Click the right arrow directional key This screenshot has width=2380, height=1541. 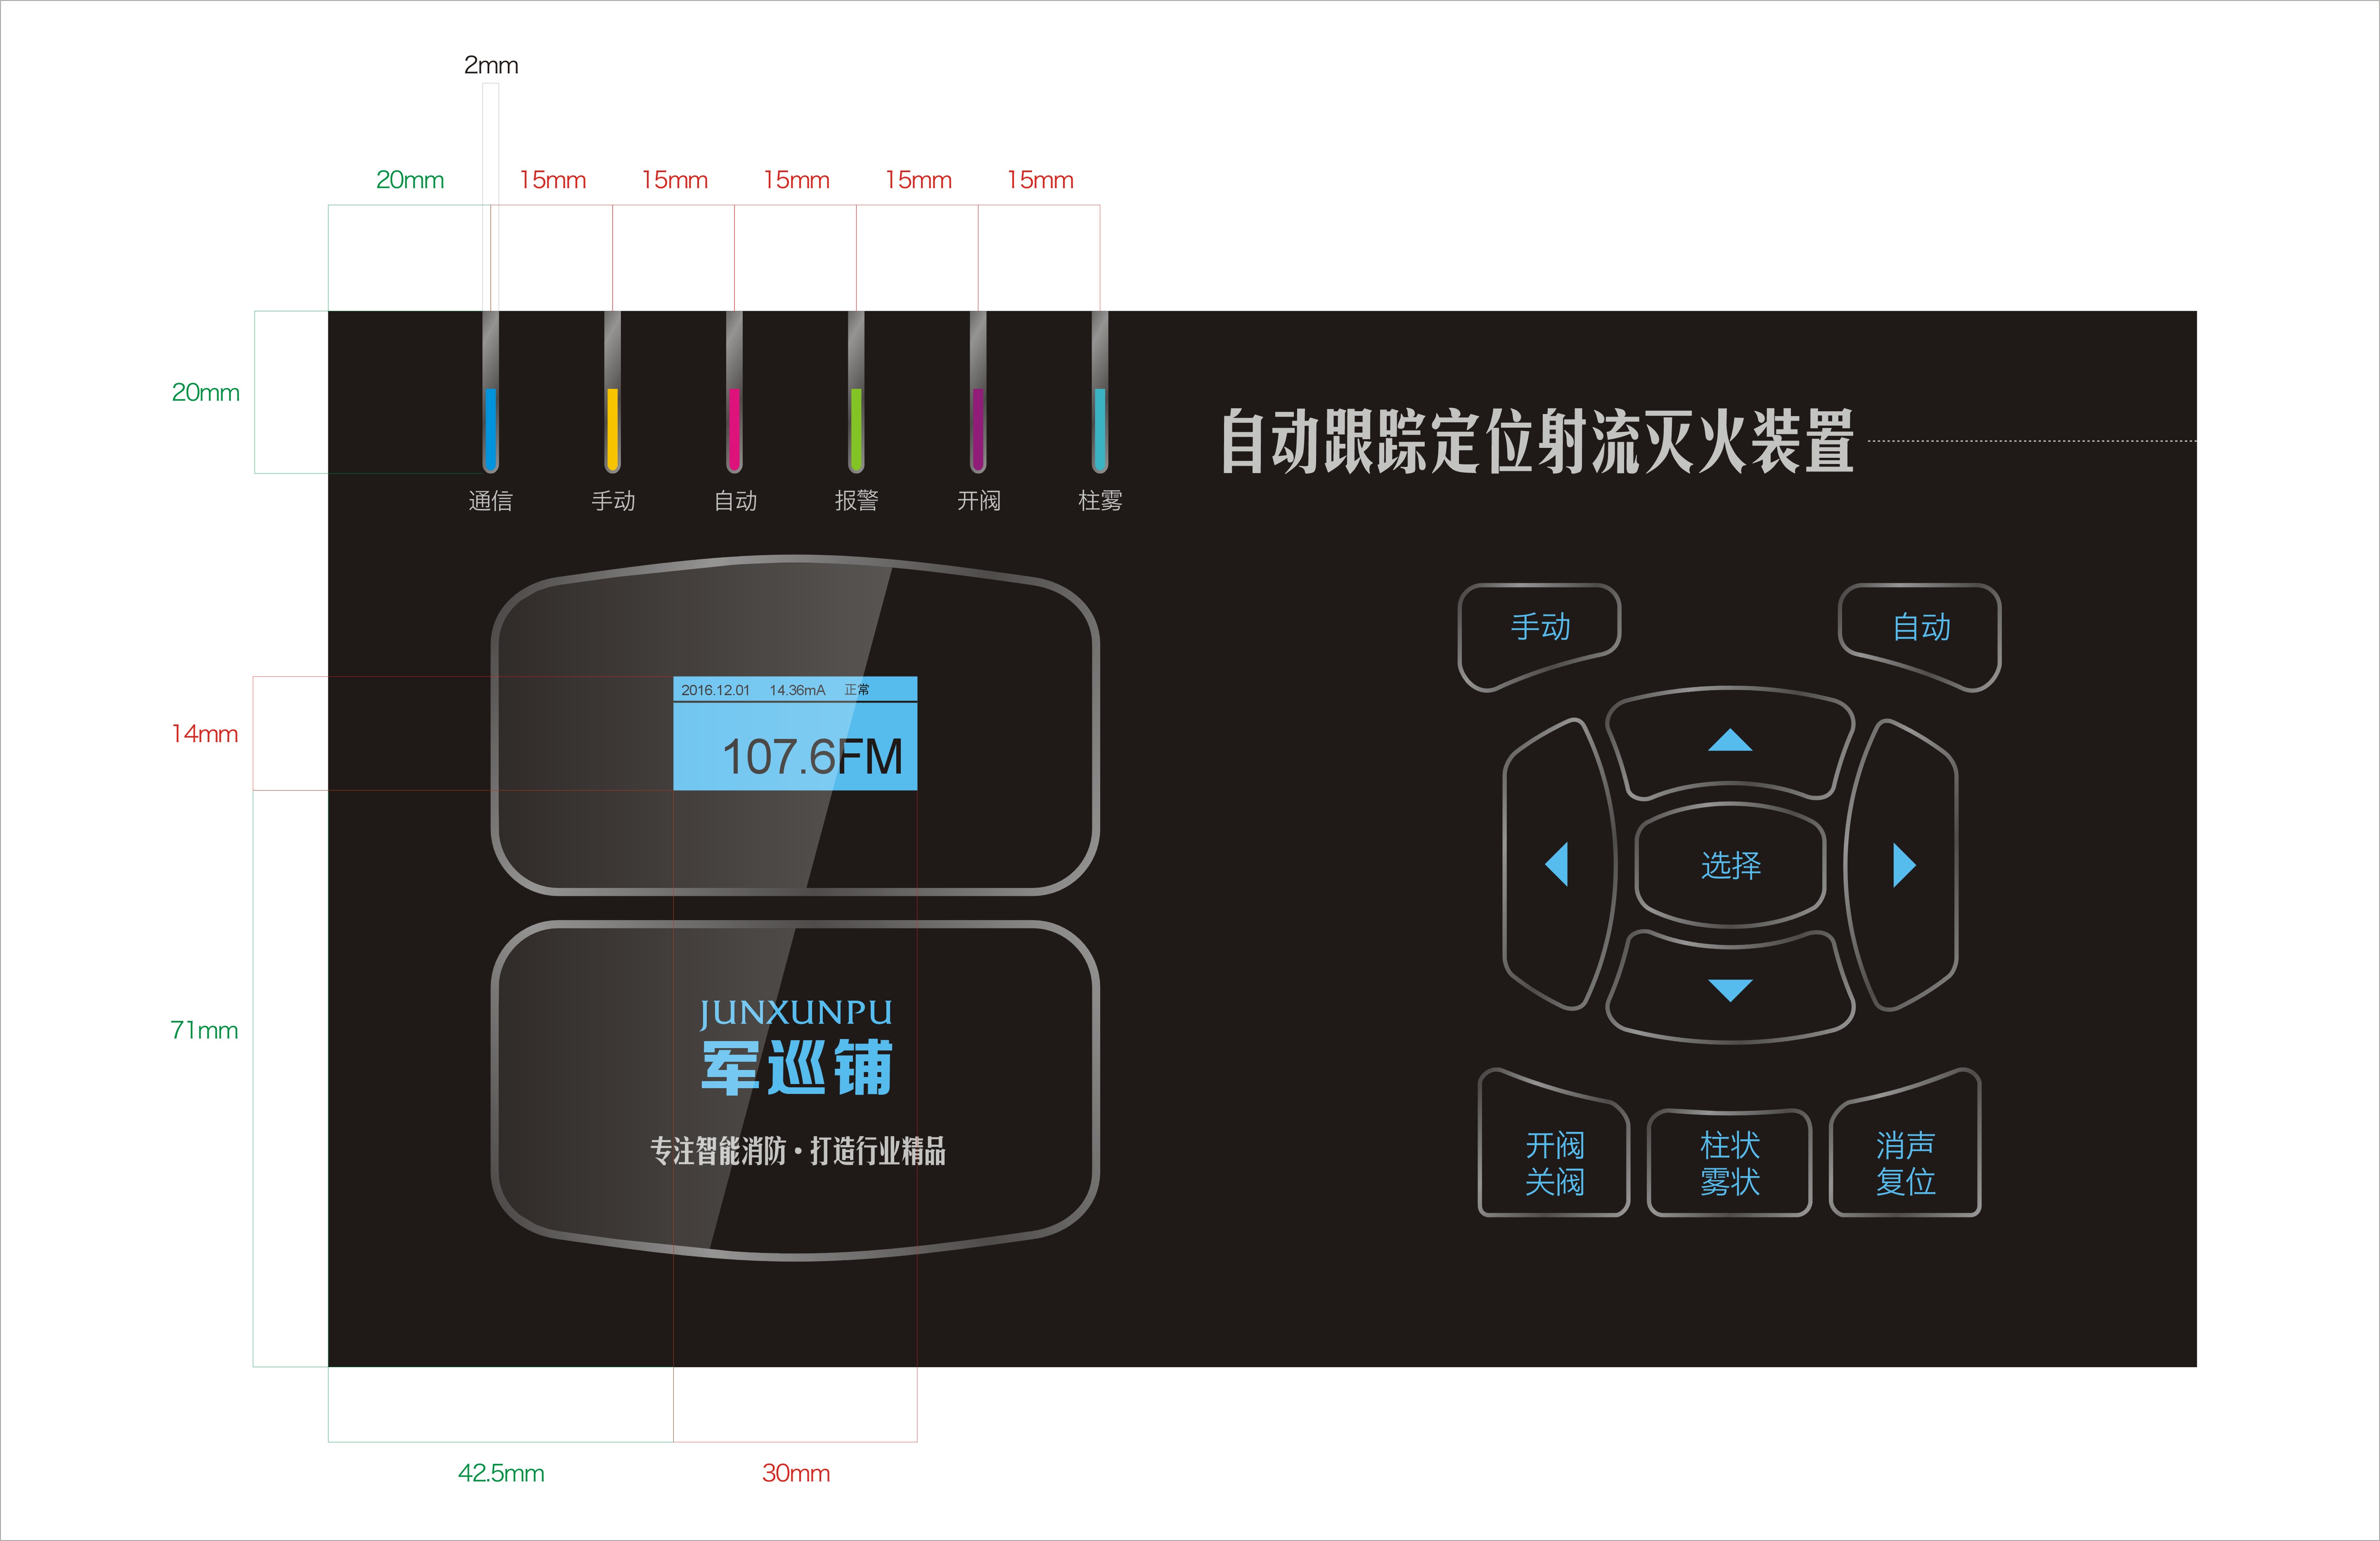click(1901, 864)
